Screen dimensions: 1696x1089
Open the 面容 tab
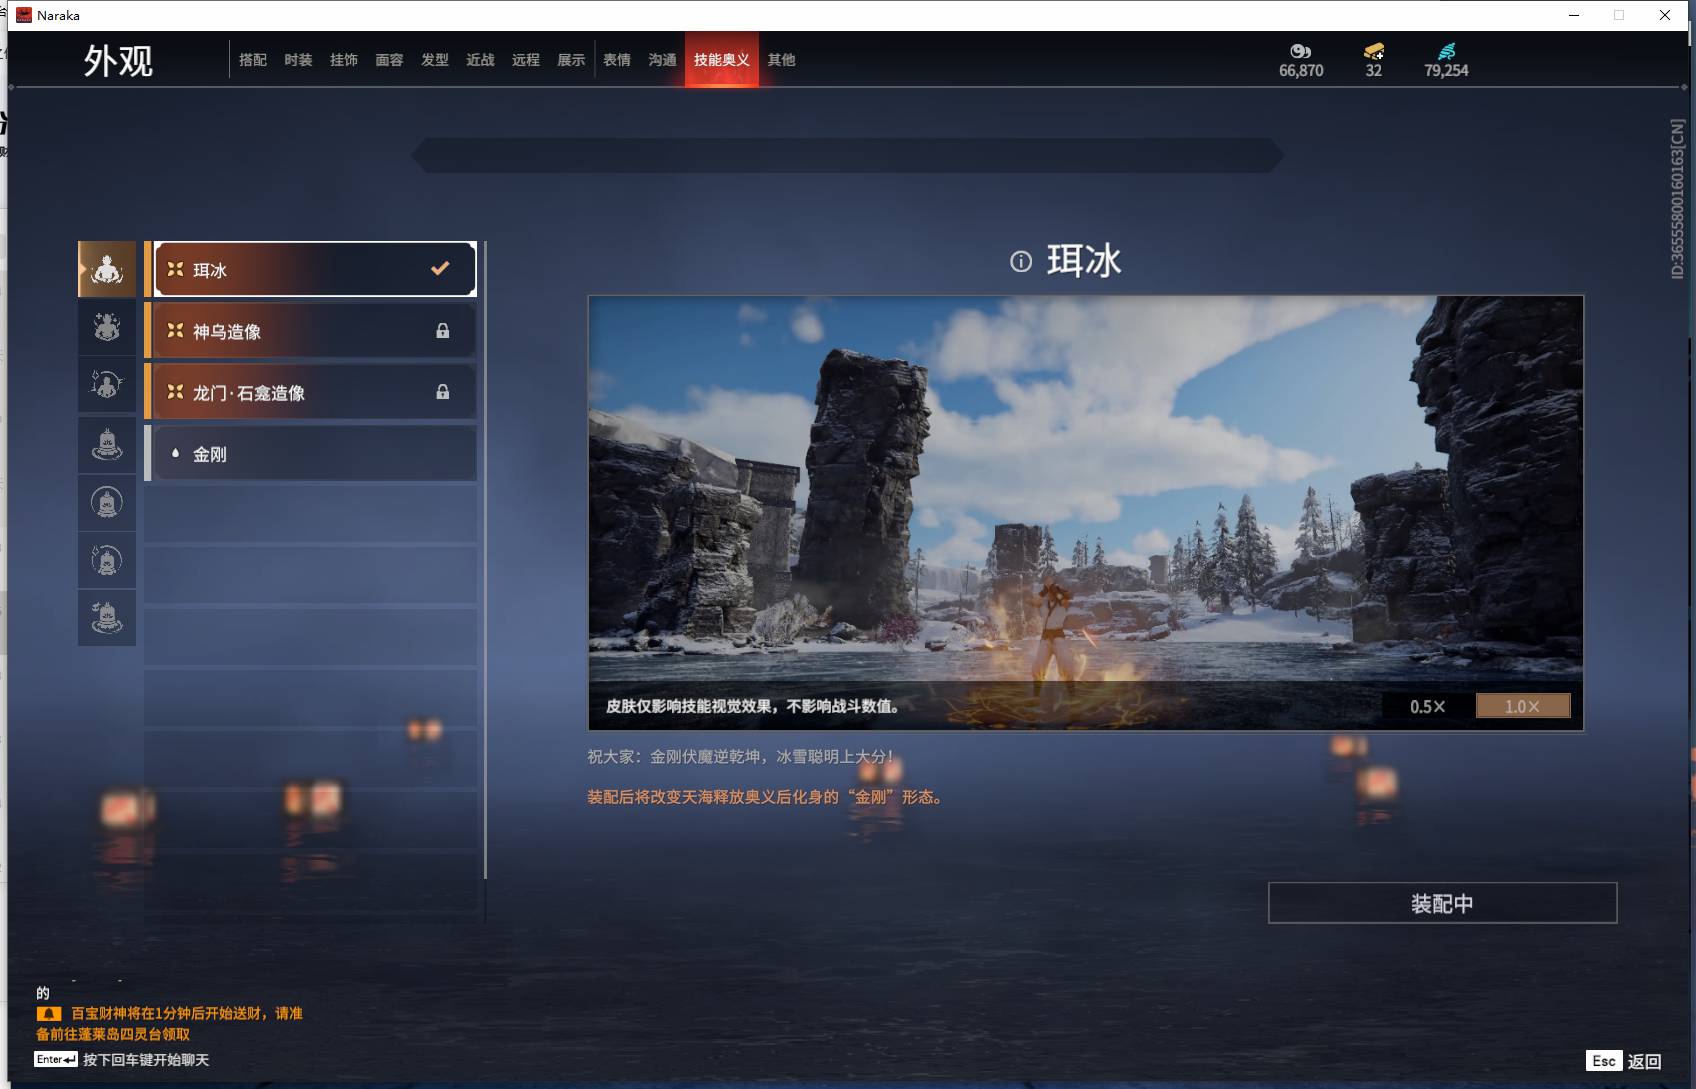click(389, 60)
